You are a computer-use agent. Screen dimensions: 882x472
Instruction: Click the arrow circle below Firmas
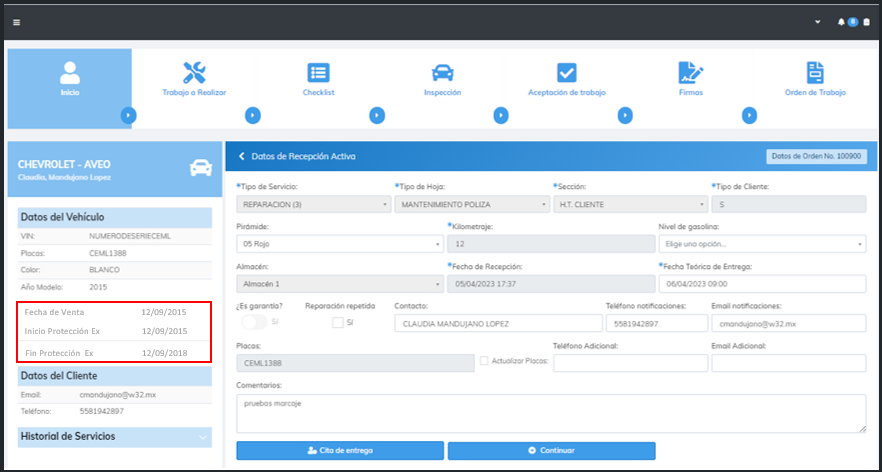click(x=749, y=115)
